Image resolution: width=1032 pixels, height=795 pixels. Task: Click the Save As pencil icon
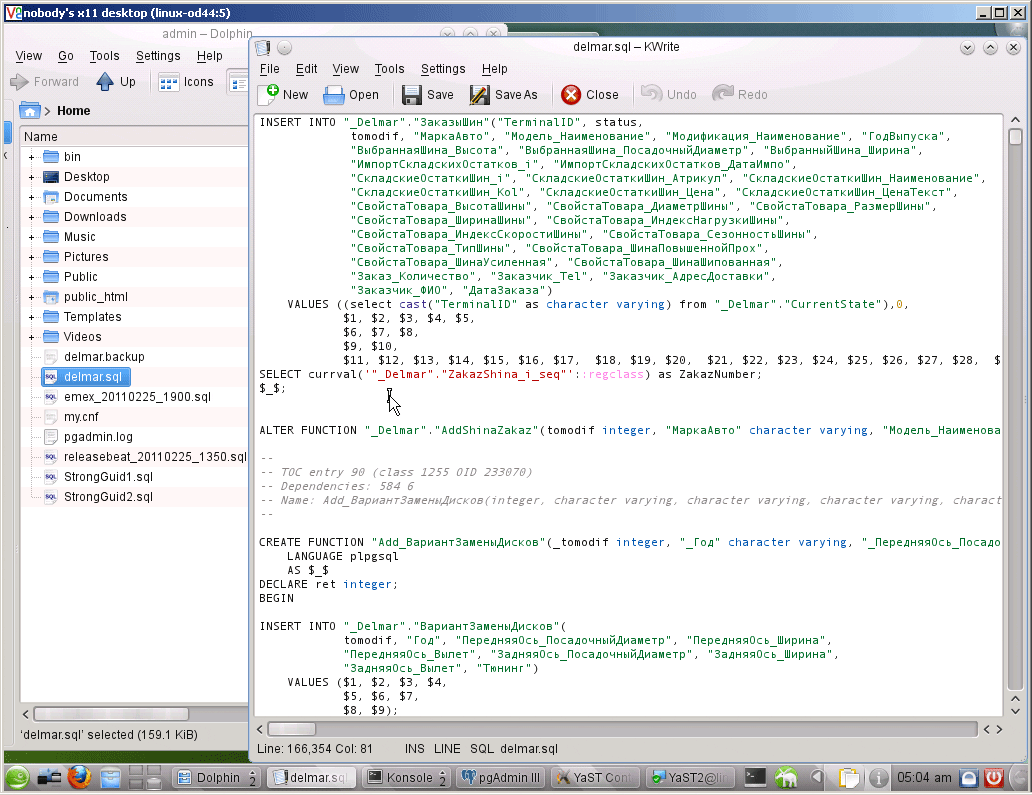(480, 95)
